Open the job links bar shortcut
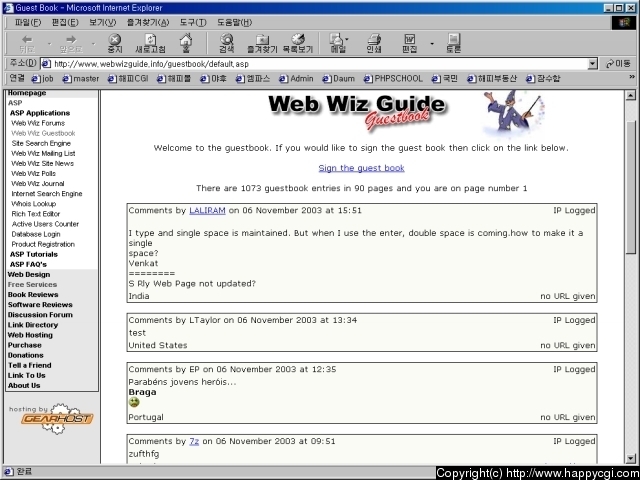 42,78
